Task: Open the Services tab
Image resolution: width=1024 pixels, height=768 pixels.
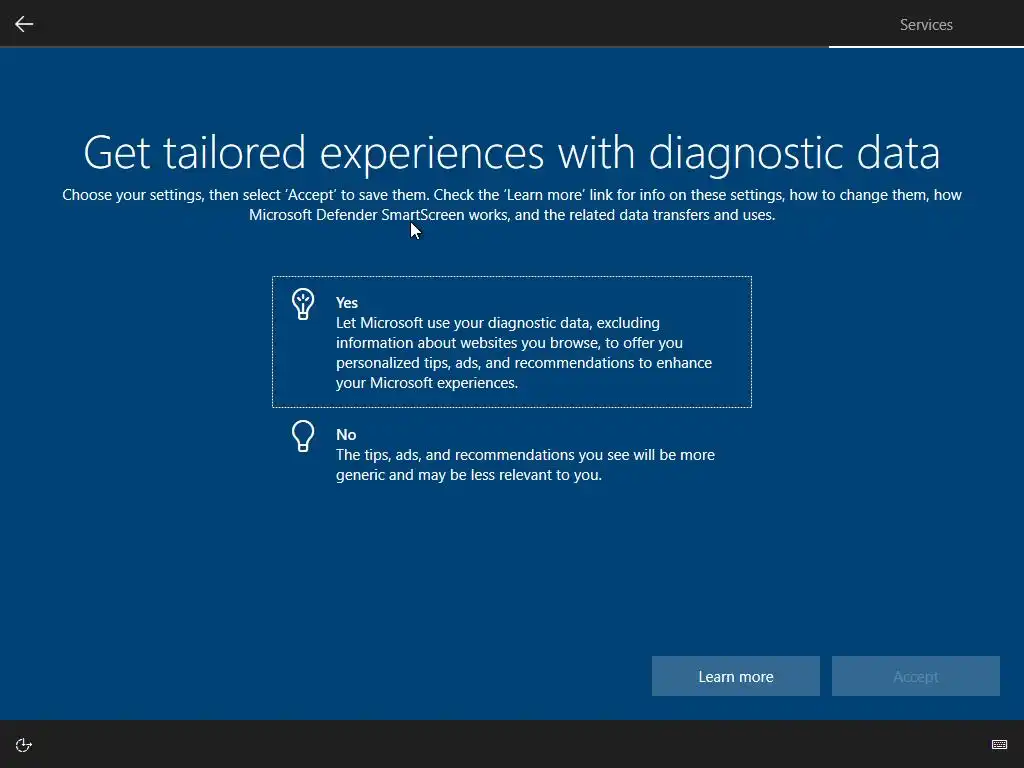Action: tap(926, 24)
